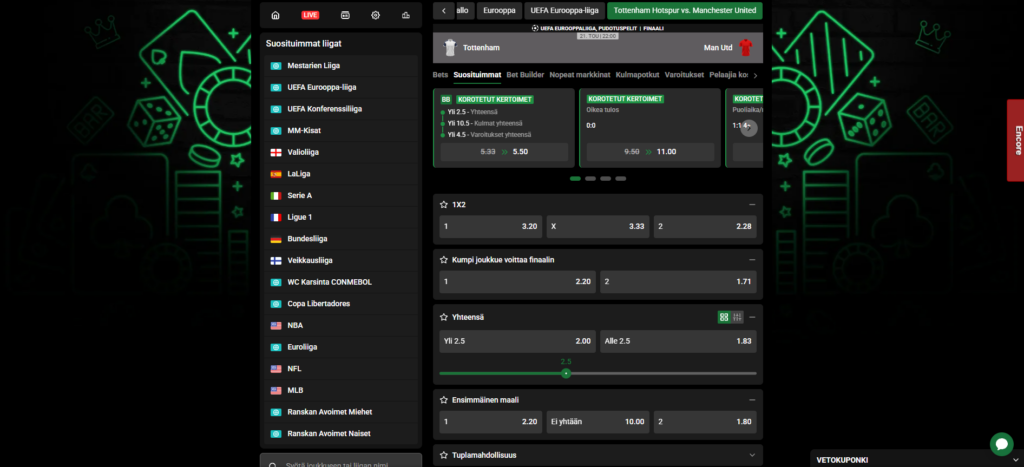Select the boosted 5.50 Bet Builder odds

pyautogui.click(x=504, y=152)
